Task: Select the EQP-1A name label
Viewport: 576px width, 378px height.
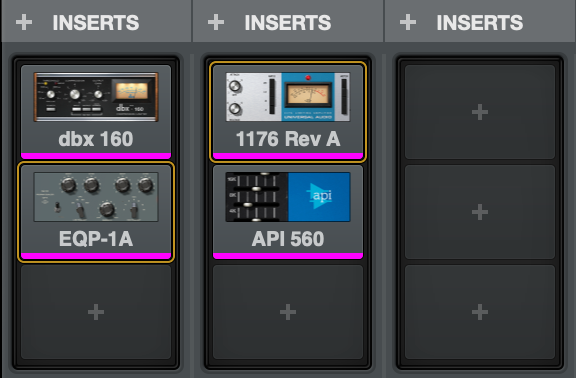Action: [96, 239]
